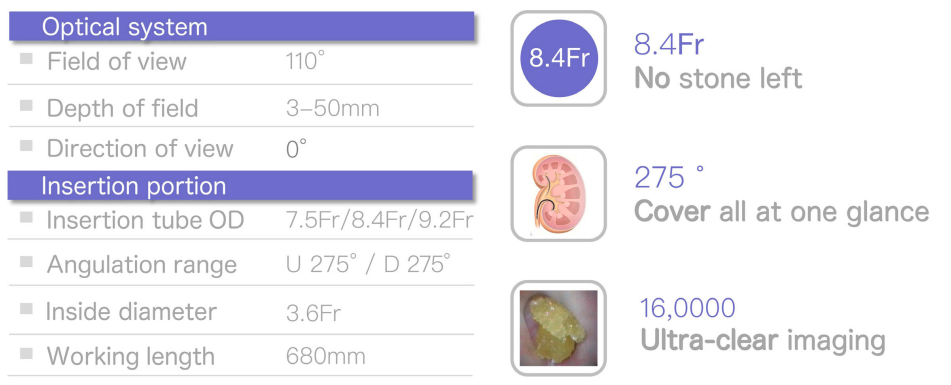Click the 3-50mm depth of field value

[332, 109]
